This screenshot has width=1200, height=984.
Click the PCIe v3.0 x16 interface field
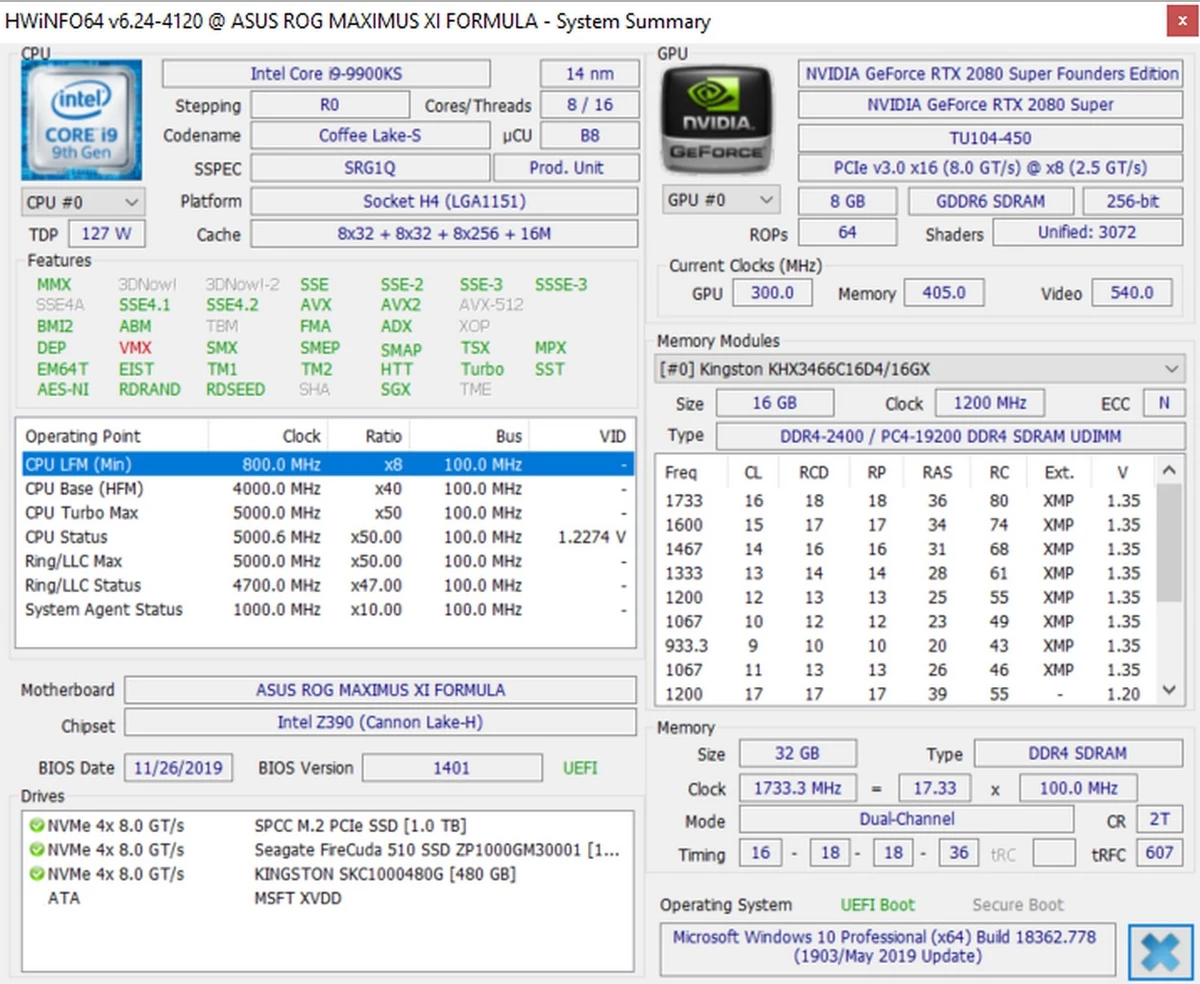click(x=991, y=168)
